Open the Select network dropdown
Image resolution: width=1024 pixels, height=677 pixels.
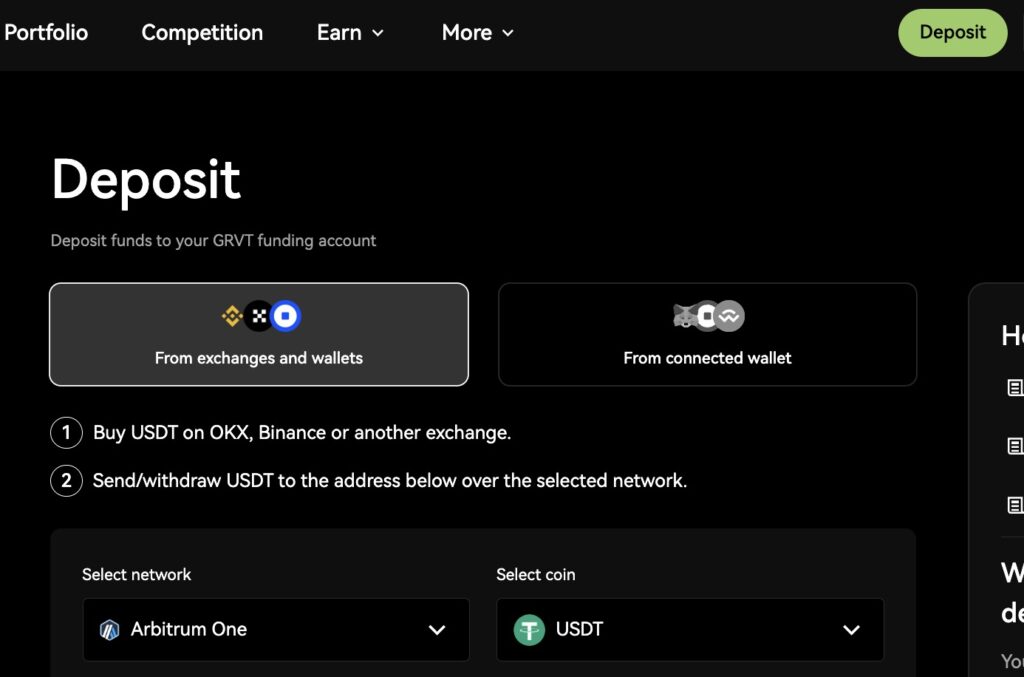(276, 630)
